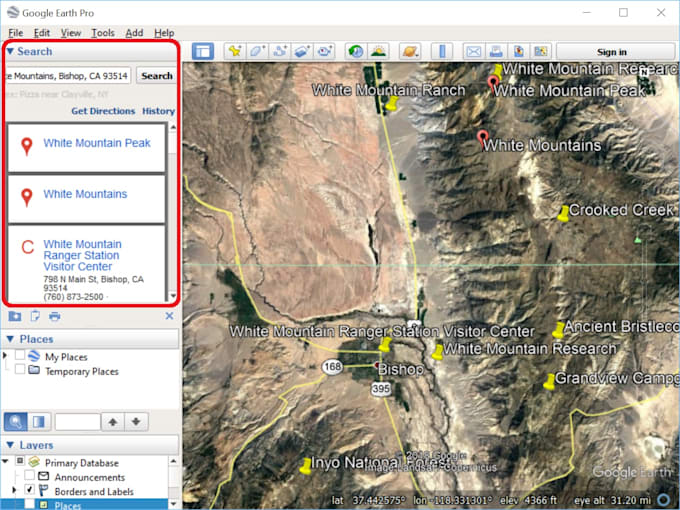Click the Places search magnifier button
The height and width of the screenshot is (510, 680).
(x=16, y=422)
